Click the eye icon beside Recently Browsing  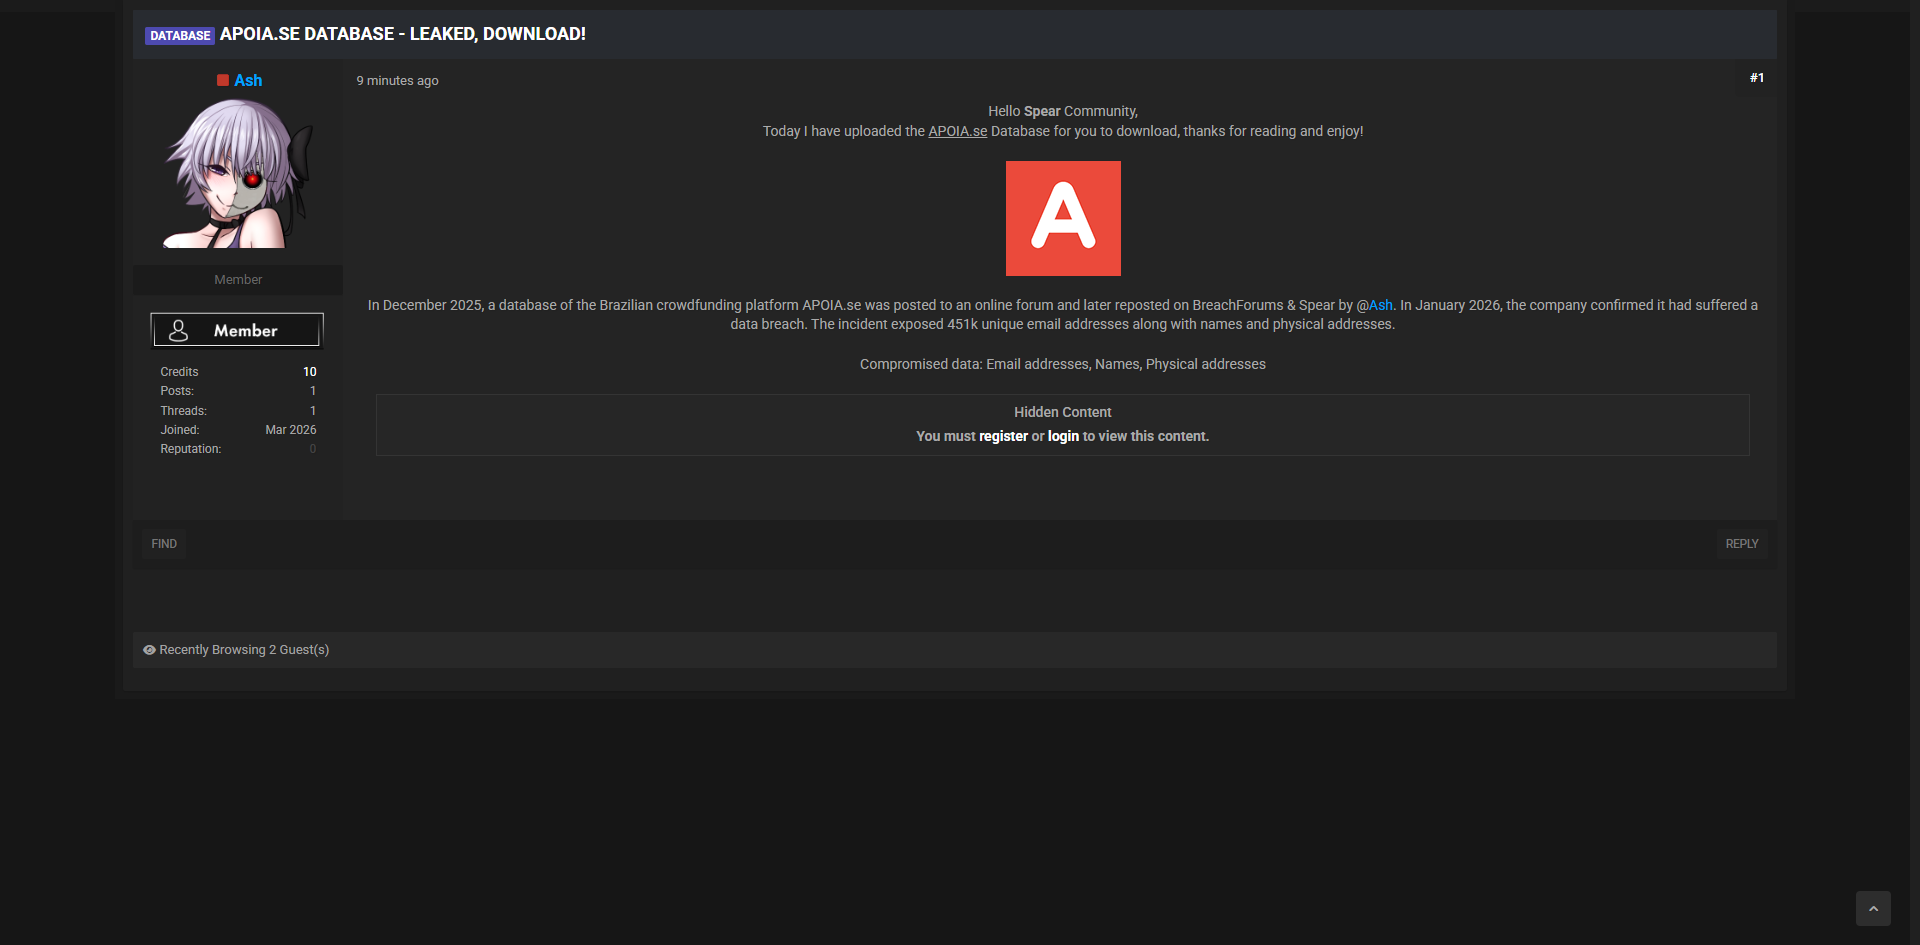(149, 650)
